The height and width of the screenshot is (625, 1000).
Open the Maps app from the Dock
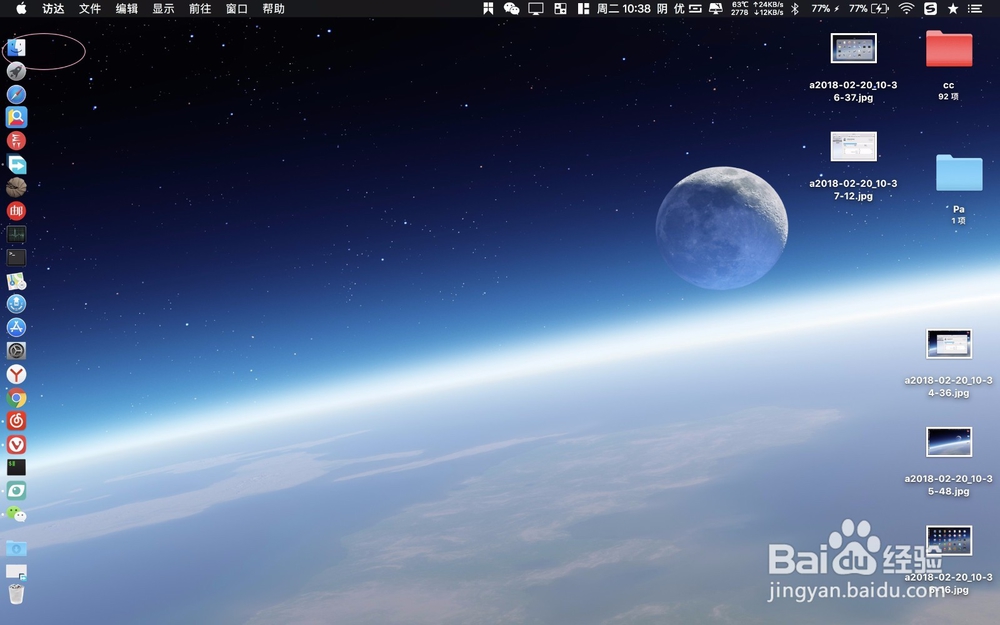[x=16, y=281]
